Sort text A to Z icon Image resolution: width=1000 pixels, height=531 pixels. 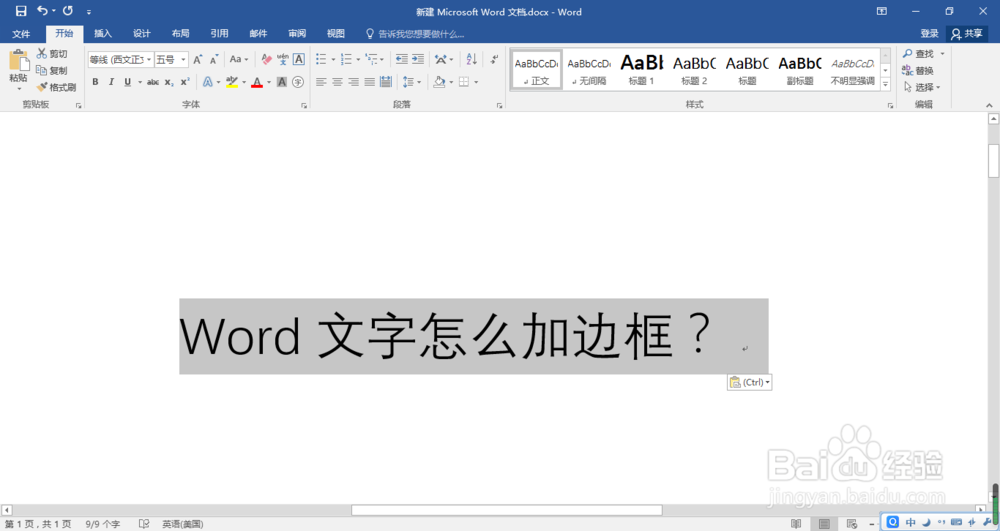tap(471, 59)
